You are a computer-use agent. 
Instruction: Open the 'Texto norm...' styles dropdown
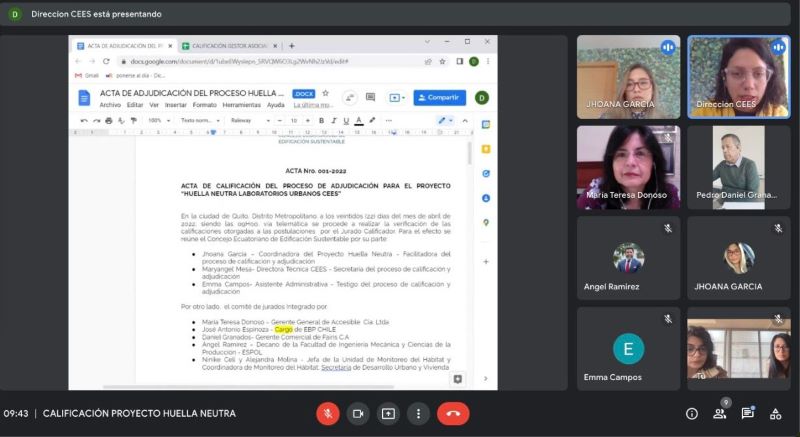[x=200, y=121]
